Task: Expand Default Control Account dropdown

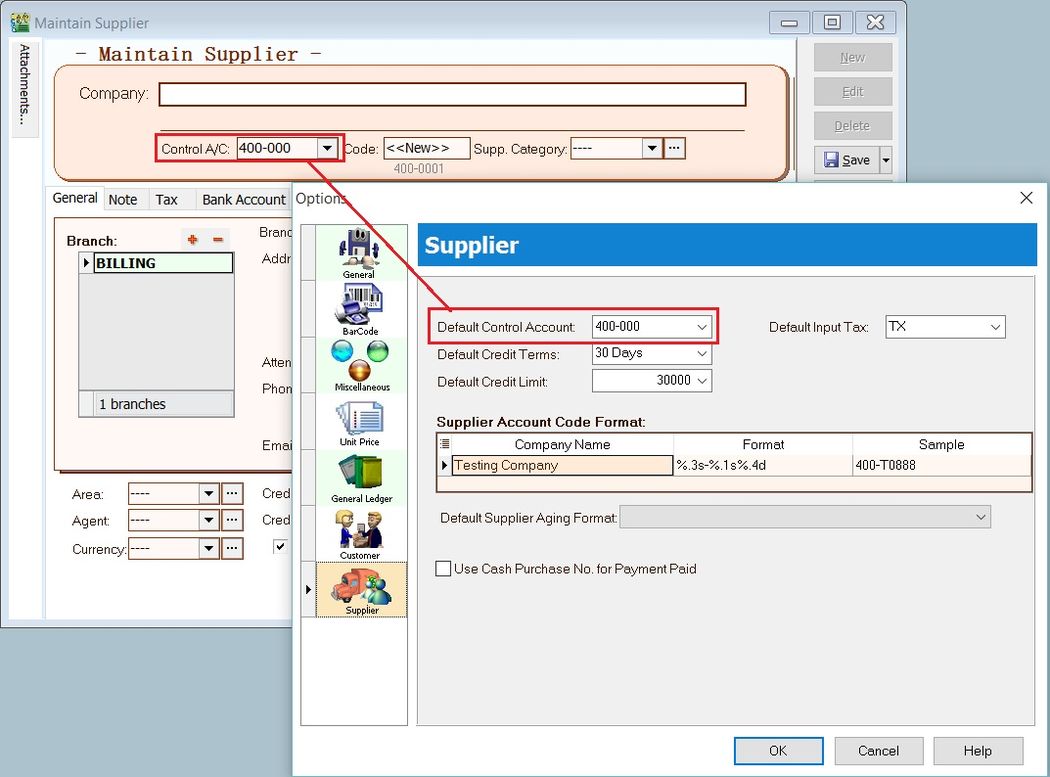Action: pos(702,327)
